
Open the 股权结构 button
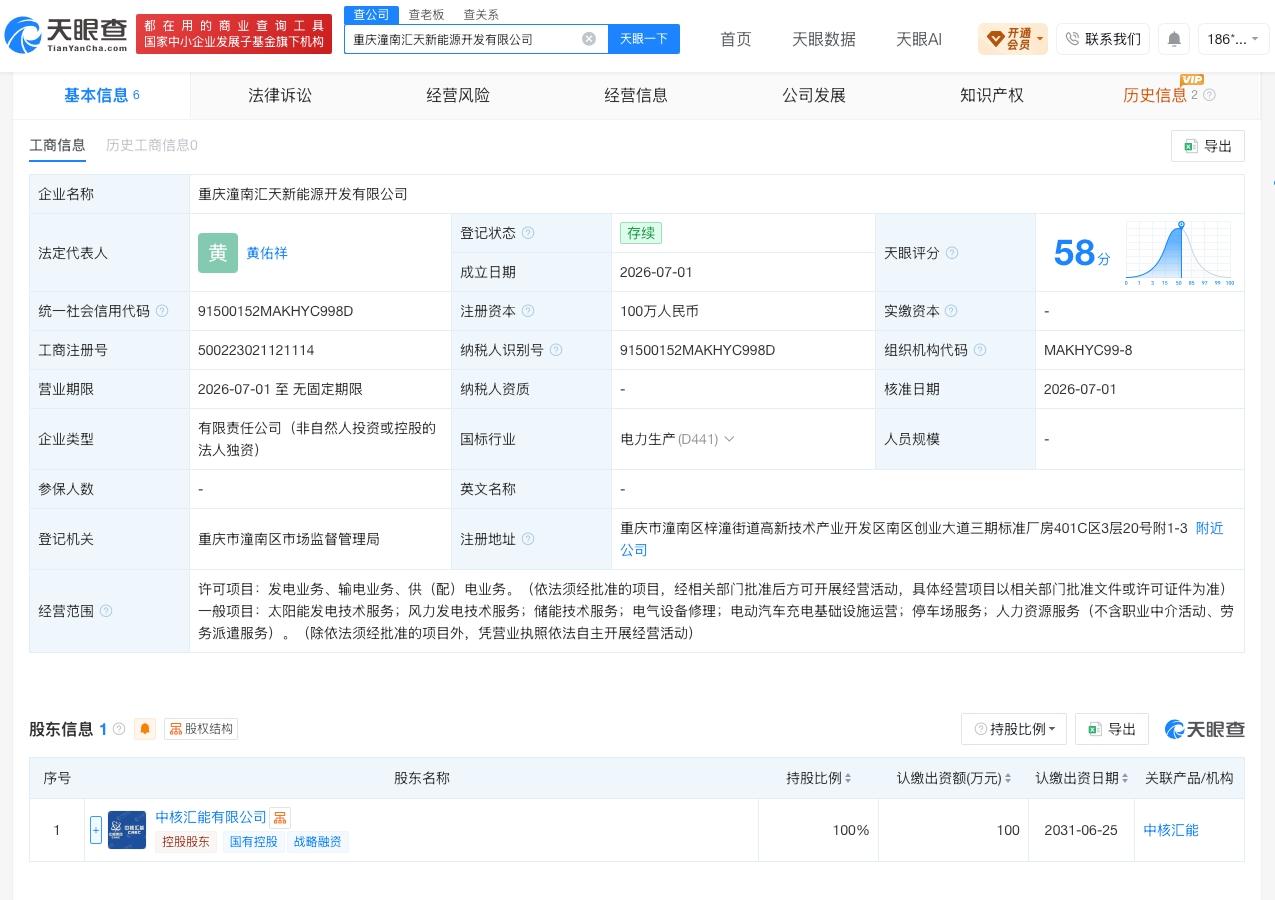(x=201, y=729)
